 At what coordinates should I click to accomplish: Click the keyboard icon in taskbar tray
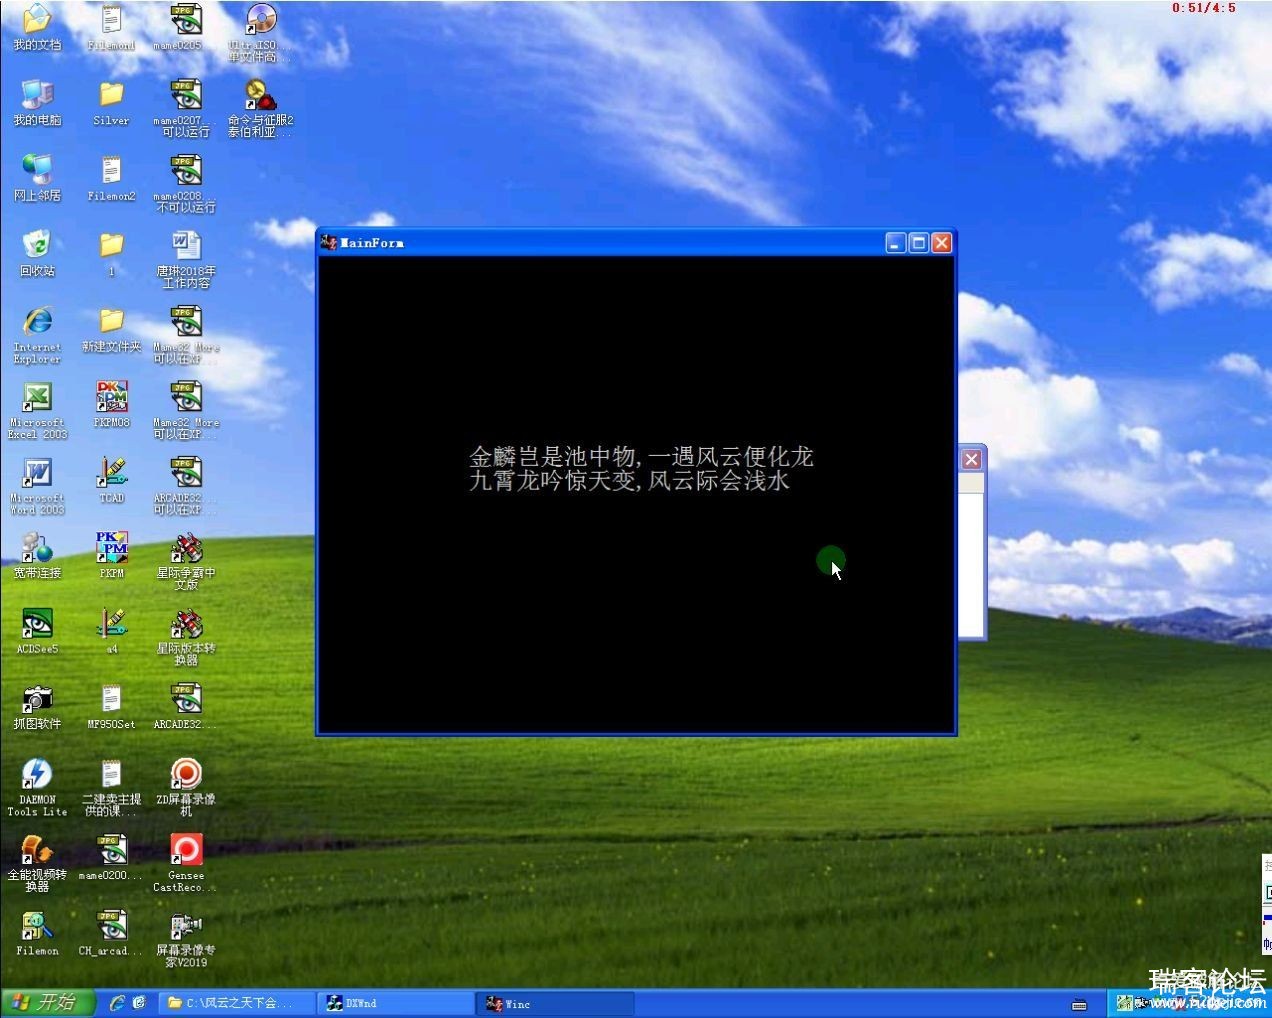point(1079,1004)
